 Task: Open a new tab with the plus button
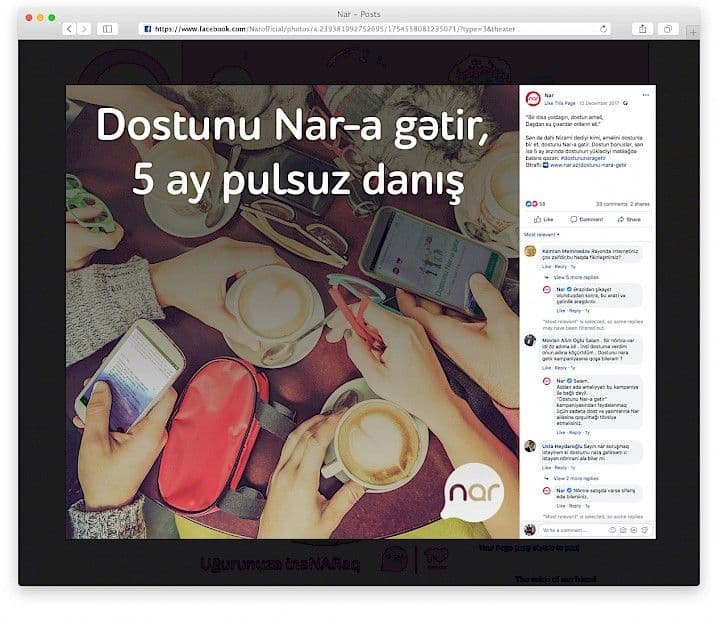(x=693, y=32)
